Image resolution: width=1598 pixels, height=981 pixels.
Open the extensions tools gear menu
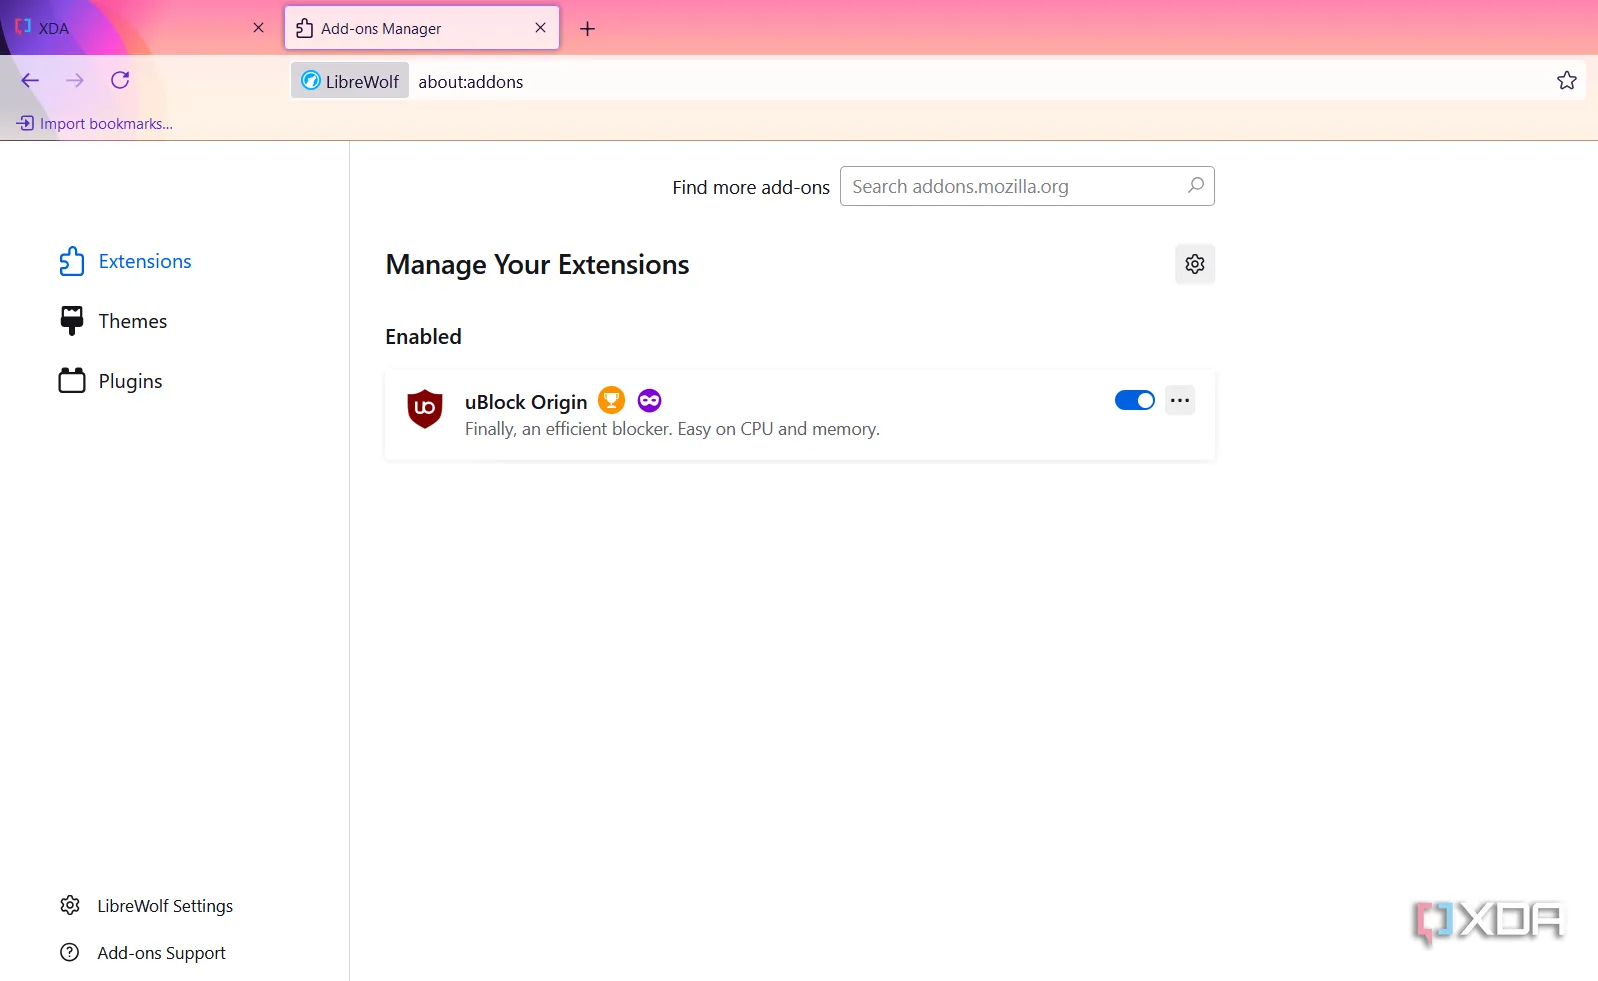point(1194,264)
